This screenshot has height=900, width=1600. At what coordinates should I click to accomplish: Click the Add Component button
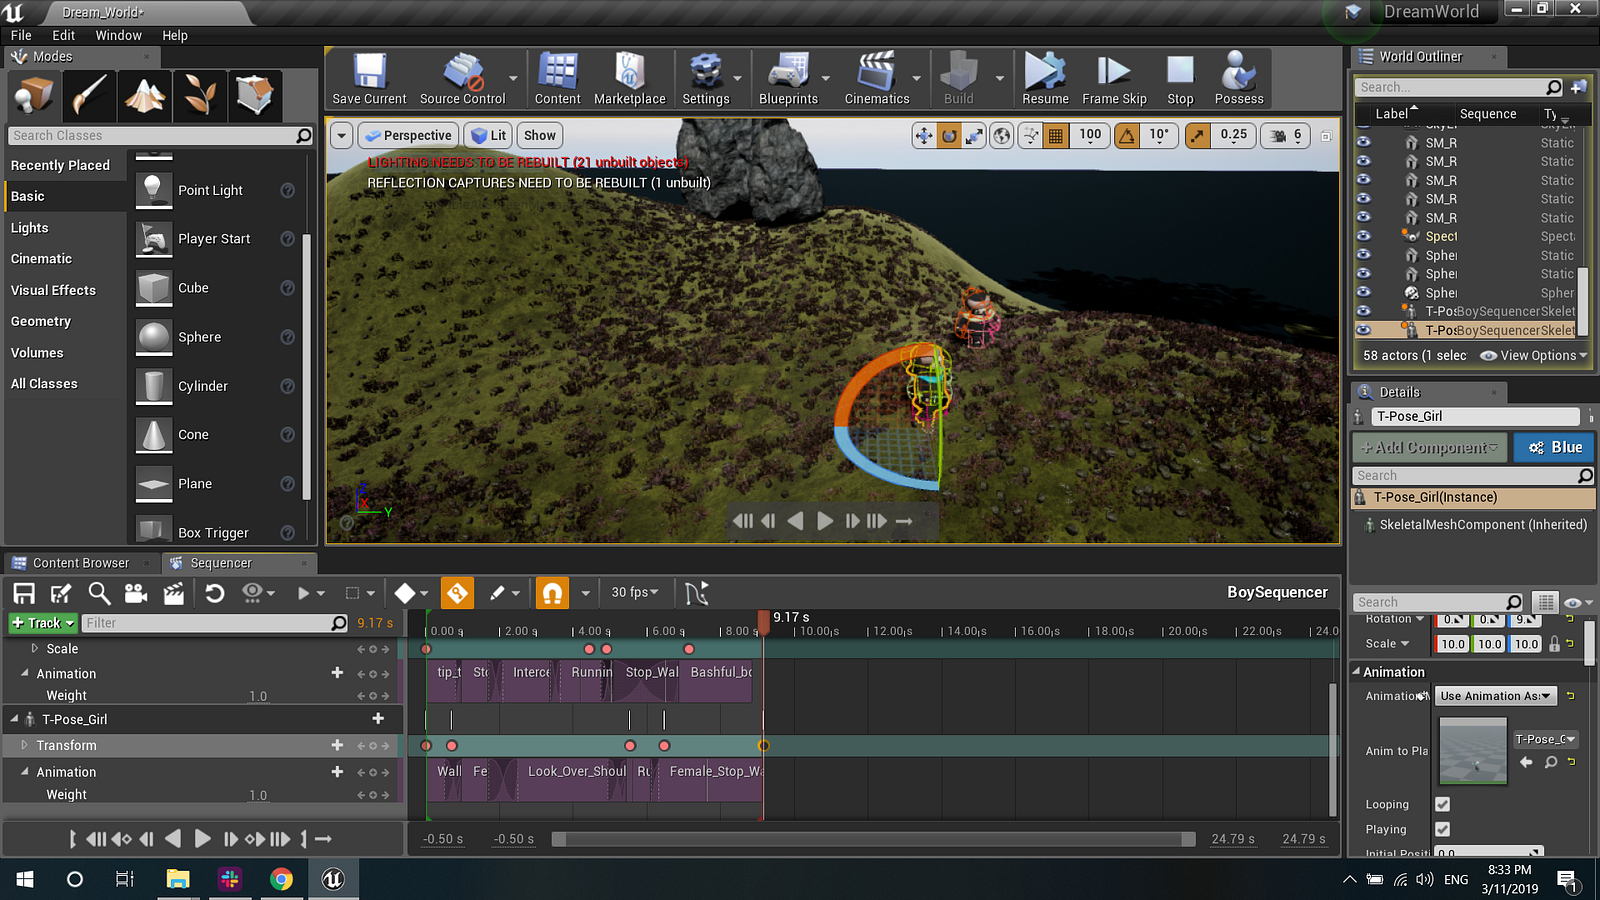click(x=1429, y=447)
